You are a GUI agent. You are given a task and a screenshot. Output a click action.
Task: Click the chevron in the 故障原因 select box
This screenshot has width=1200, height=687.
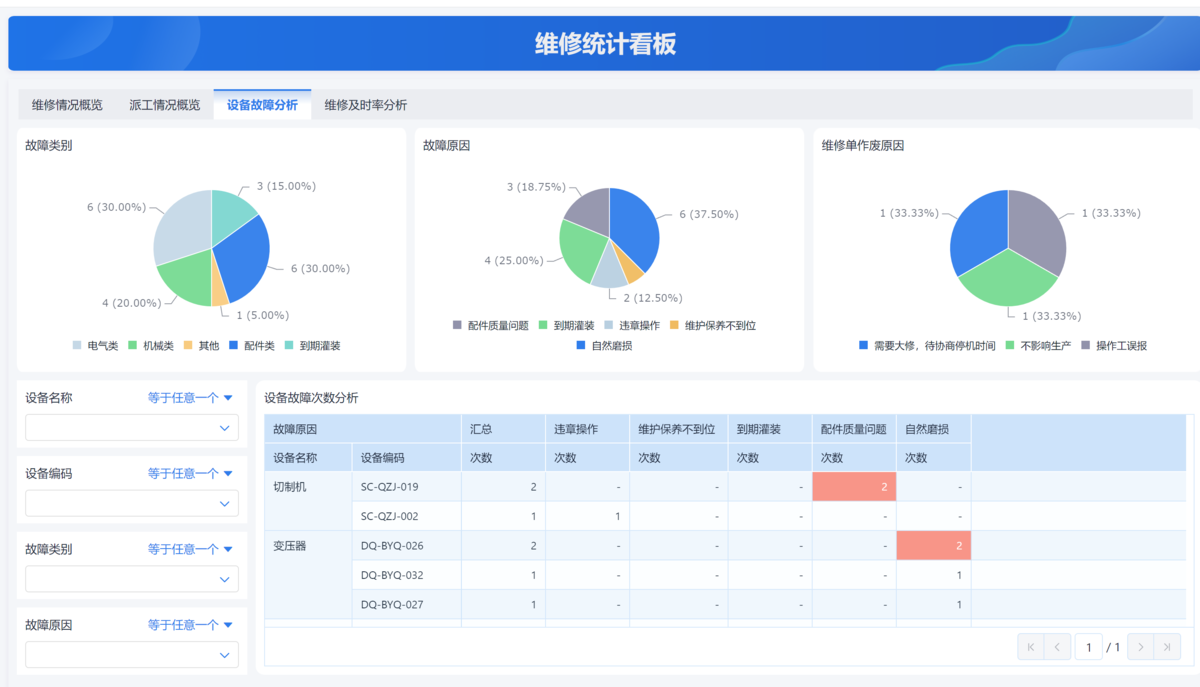click(225, 655)
